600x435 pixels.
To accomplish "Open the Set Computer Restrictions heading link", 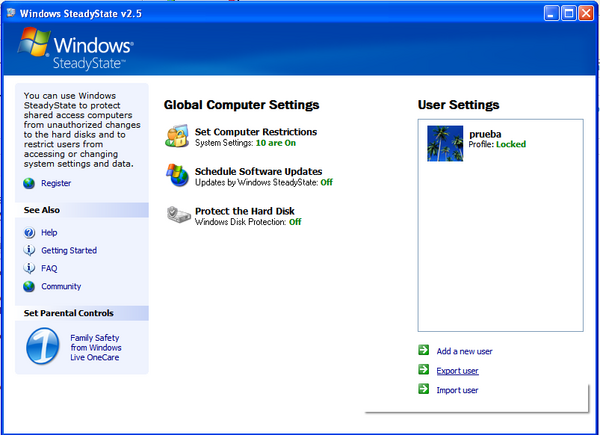I will coord(255,131).
